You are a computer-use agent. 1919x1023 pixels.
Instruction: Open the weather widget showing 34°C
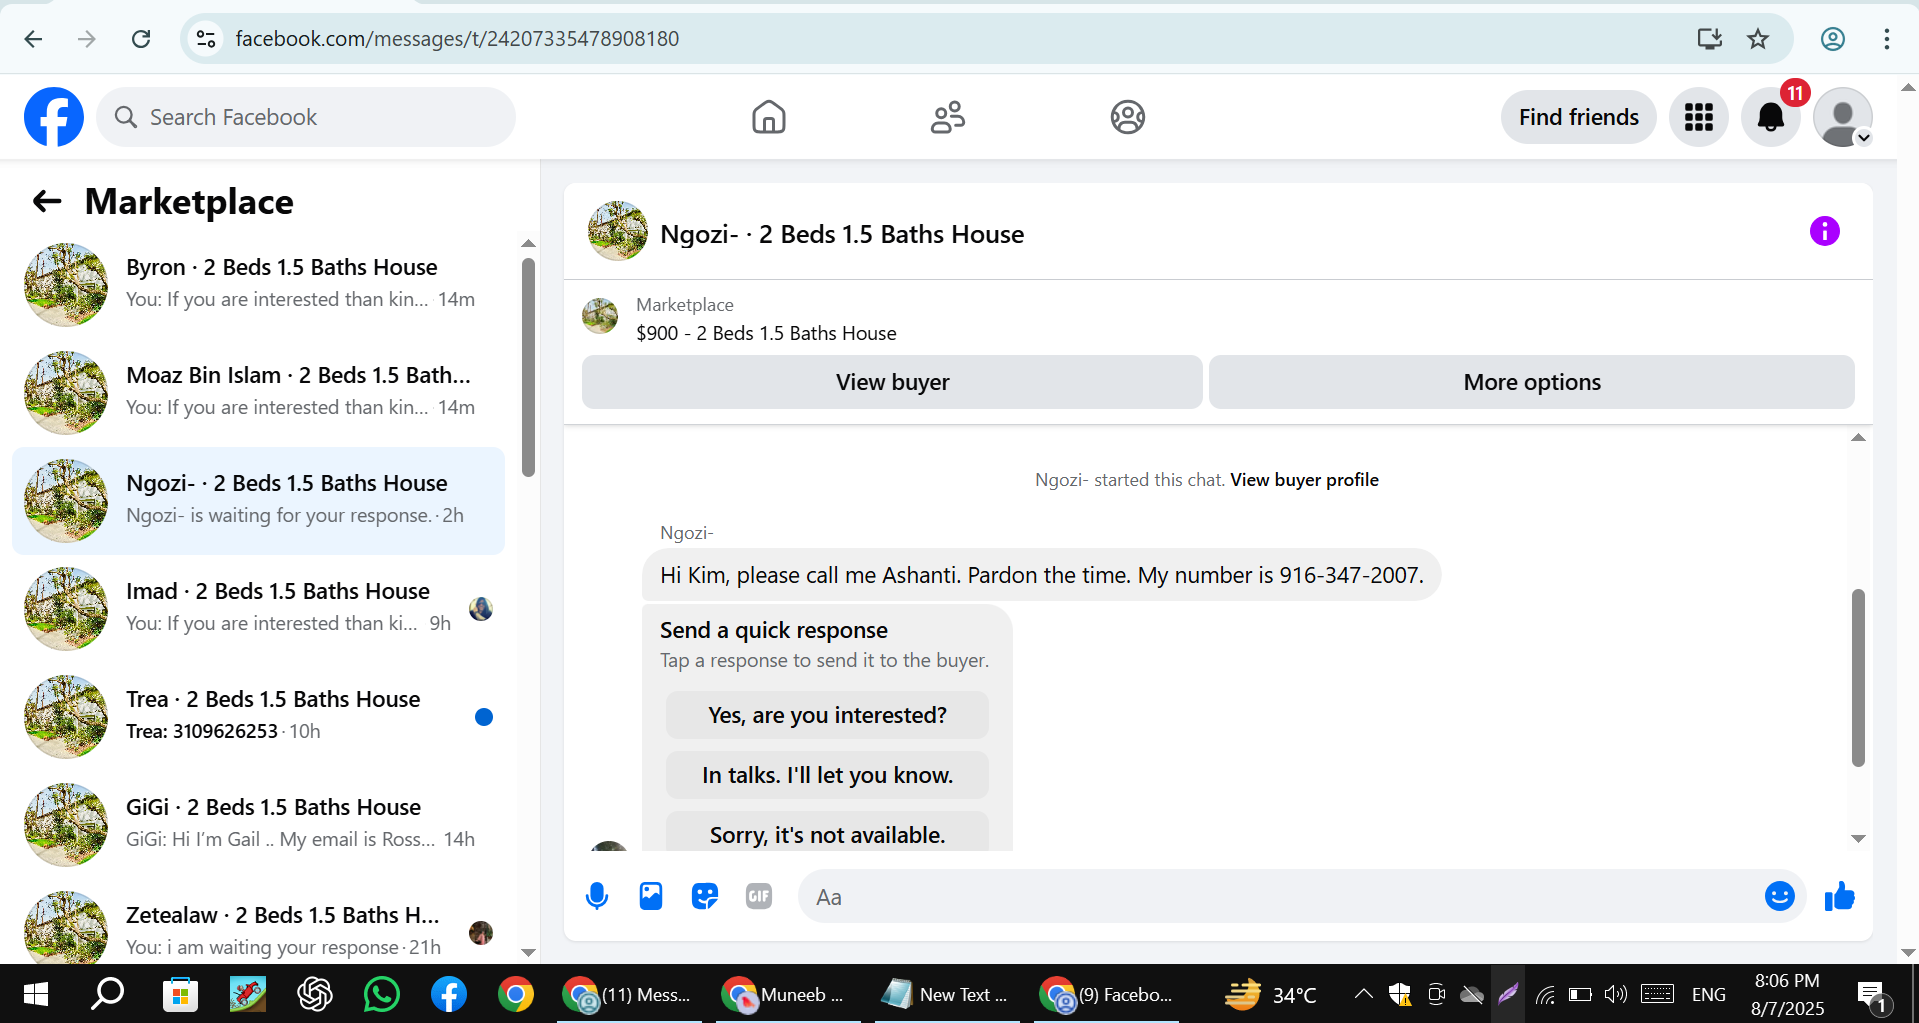click(x=1271, y=994)
